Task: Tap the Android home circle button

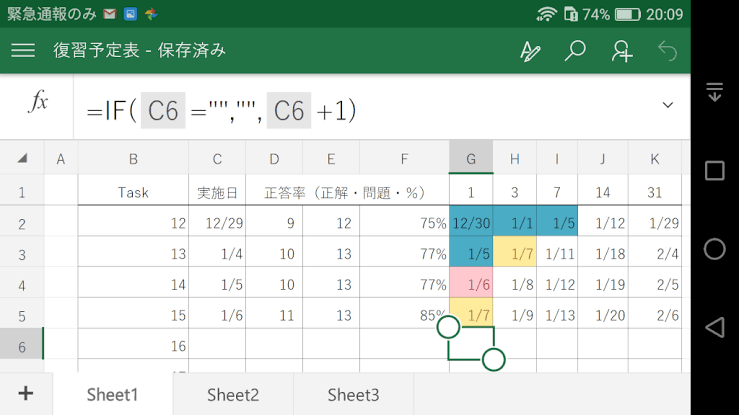Action: point(714,249)
